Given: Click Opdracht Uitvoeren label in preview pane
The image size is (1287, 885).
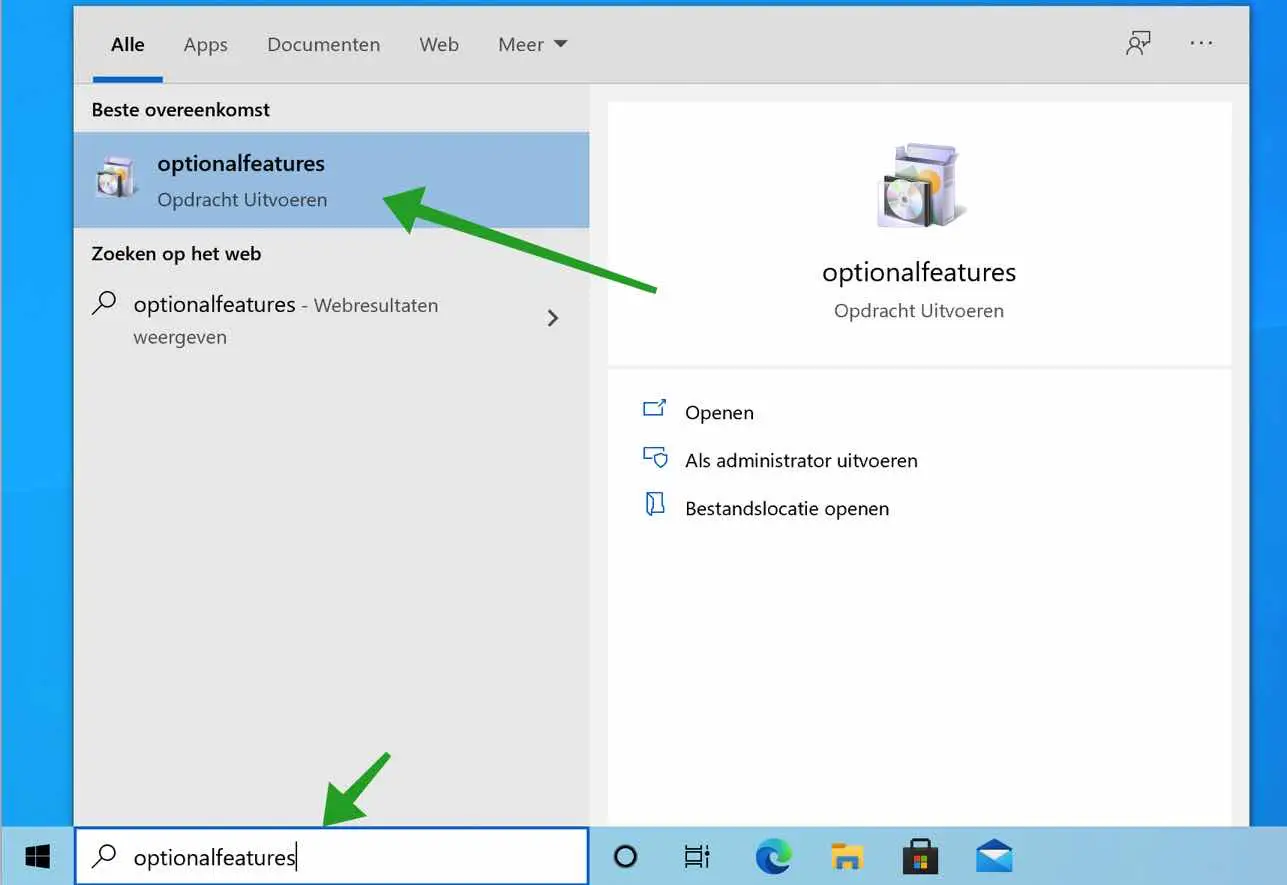Looking at the screenshot, I should tap(919, 311).
